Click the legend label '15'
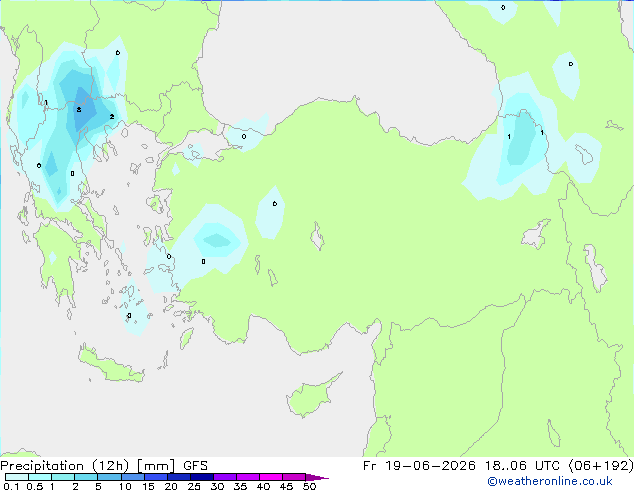634x490 pixels. [x=148, y=486]
